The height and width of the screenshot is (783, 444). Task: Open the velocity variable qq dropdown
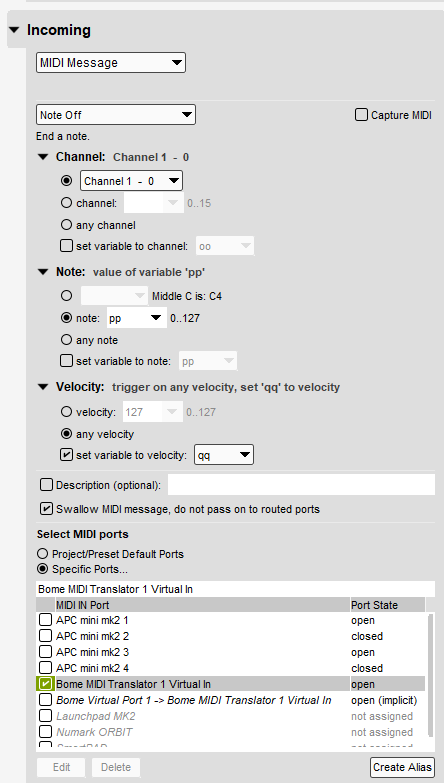(224, 455)
